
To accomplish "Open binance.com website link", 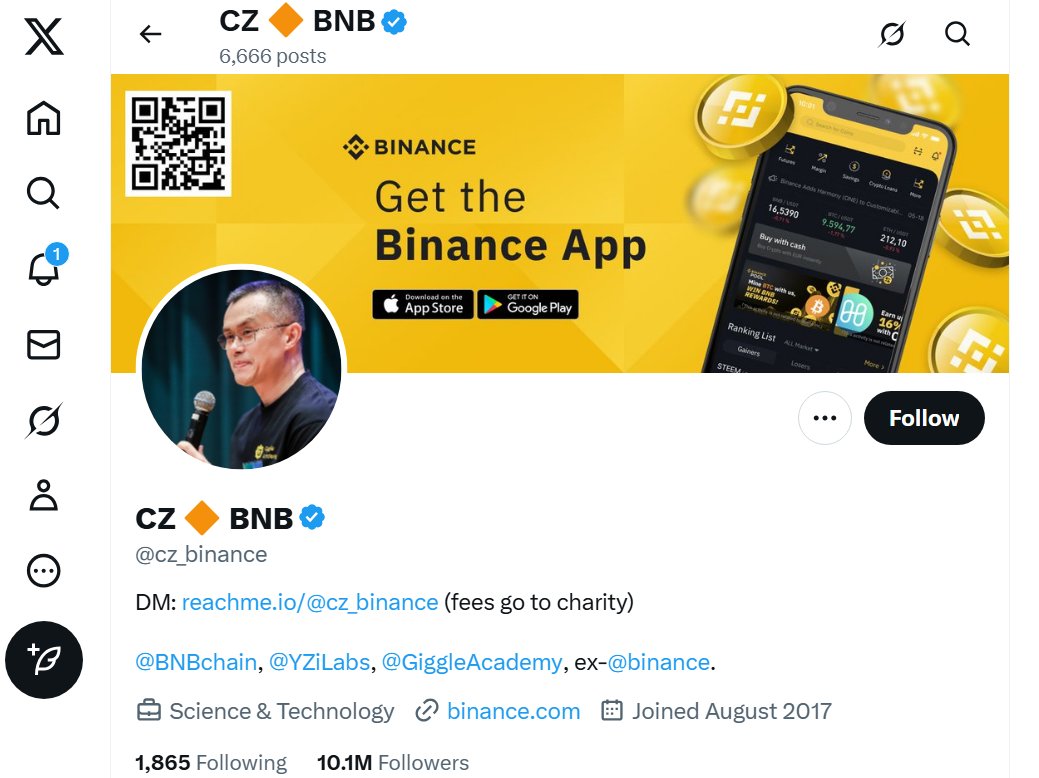I will [514, 711].
